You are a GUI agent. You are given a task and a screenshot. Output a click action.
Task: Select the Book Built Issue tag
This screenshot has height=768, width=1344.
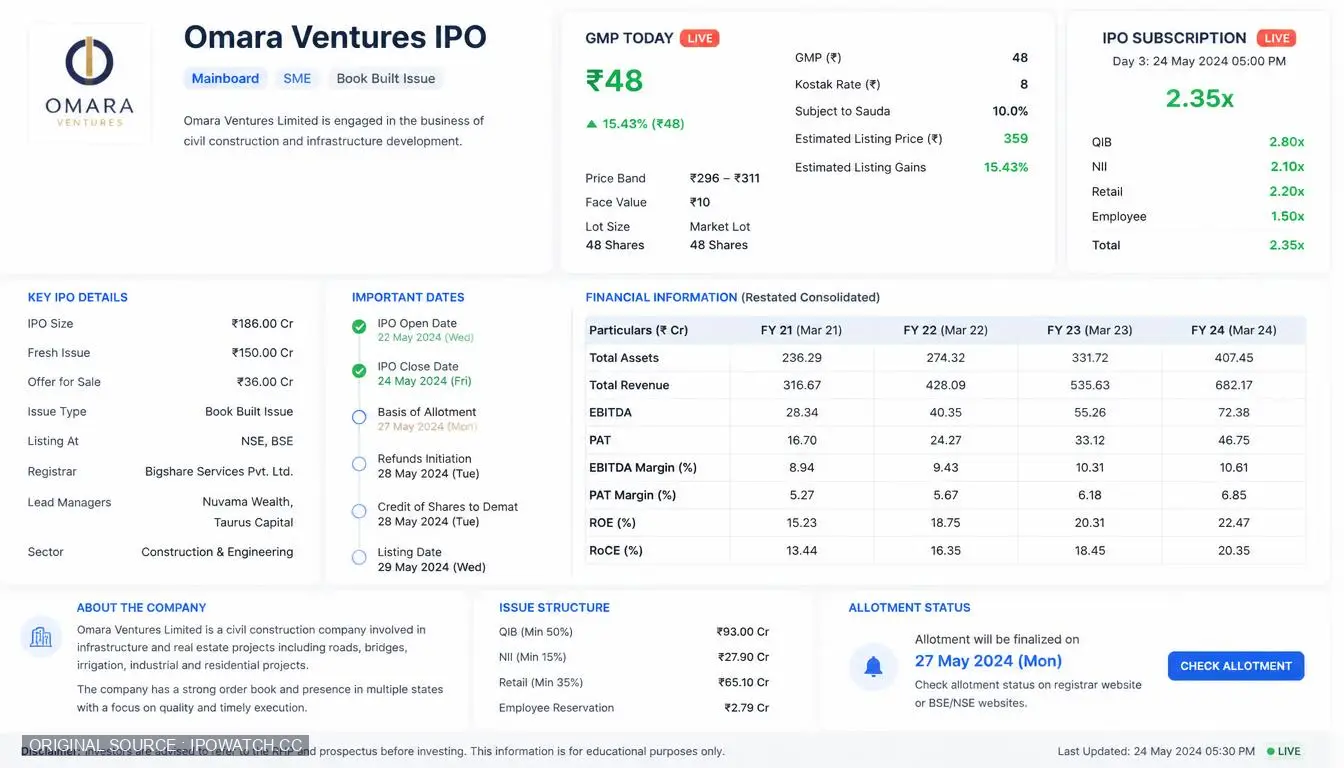click(386, 79)
